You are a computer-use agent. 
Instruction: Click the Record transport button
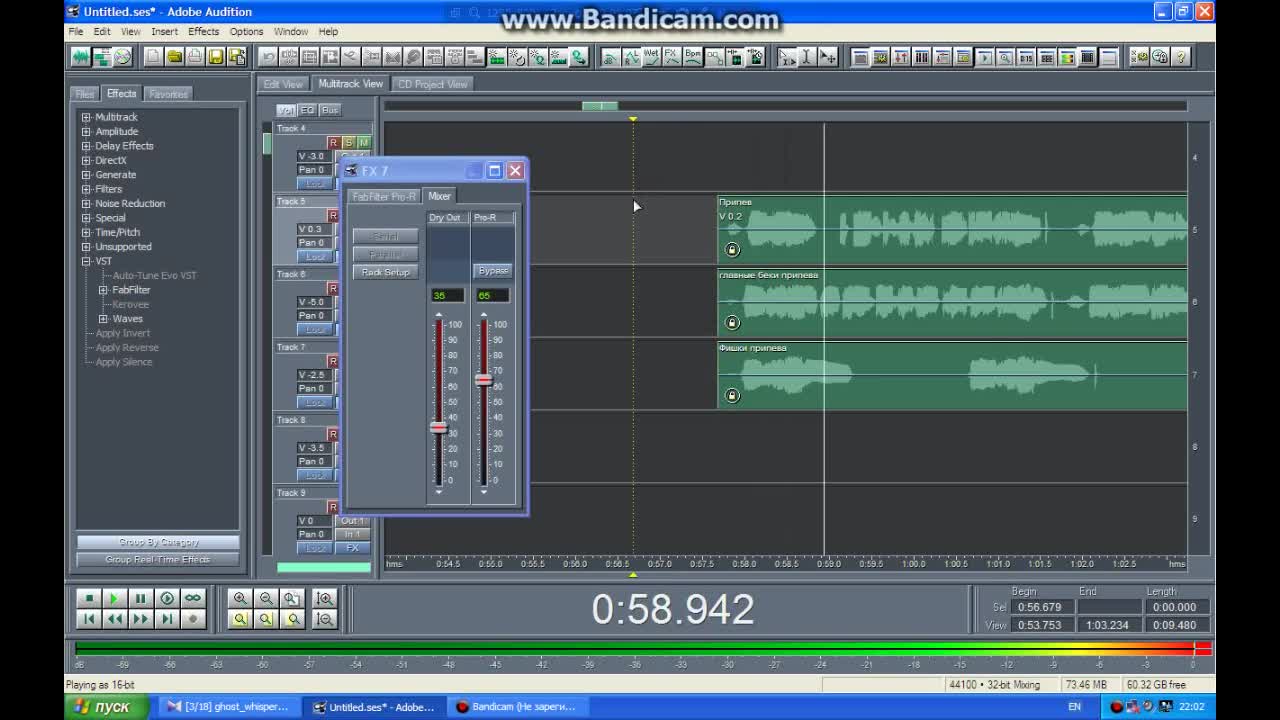click(193, 619)
